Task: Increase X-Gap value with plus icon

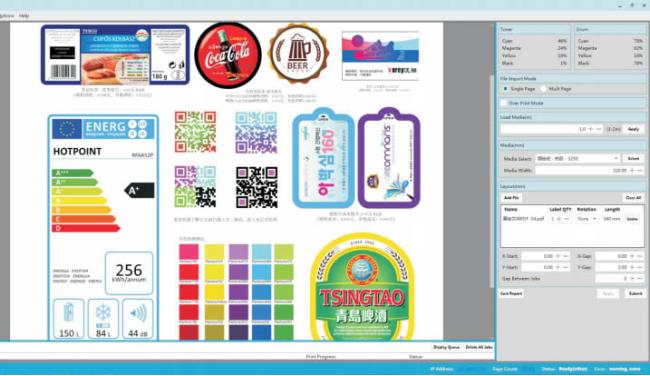Action: pyautogui.click(x=632, y=256)
